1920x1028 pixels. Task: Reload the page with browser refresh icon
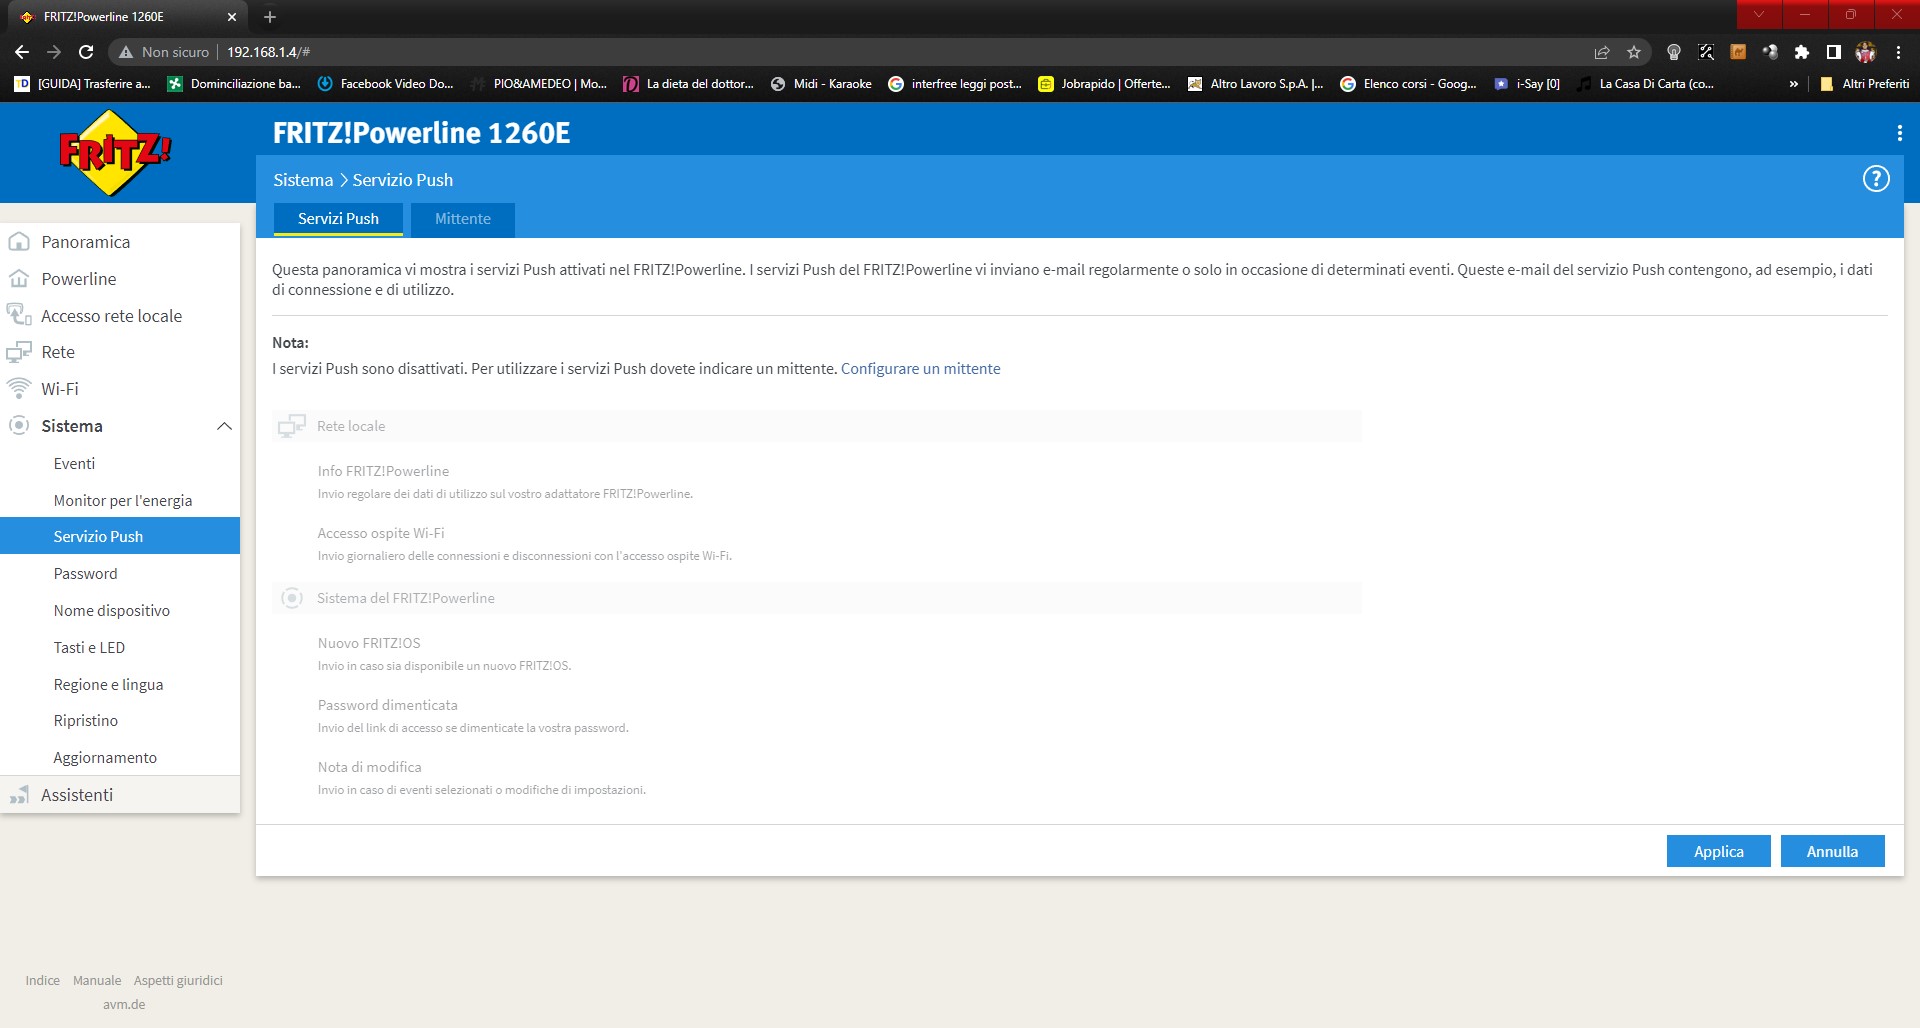click(x=86, y=52)
